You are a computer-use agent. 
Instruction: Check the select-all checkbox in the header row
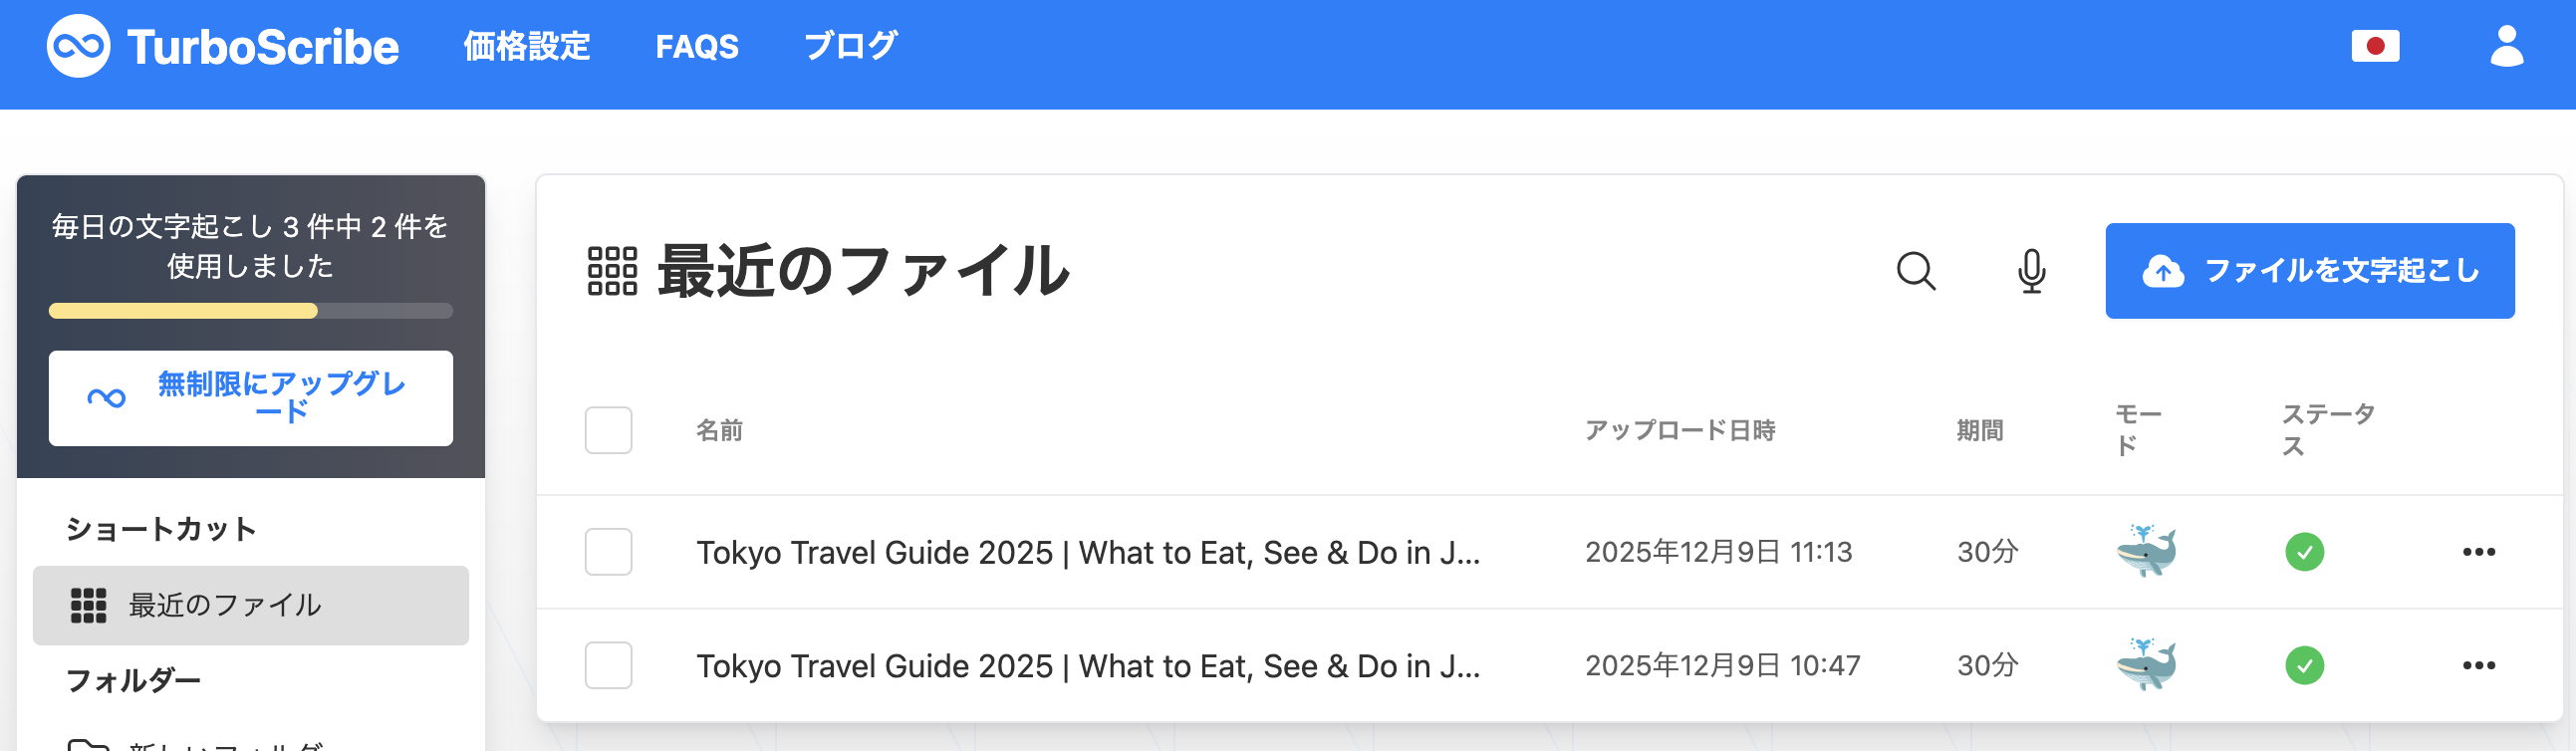tap(609, 430)
